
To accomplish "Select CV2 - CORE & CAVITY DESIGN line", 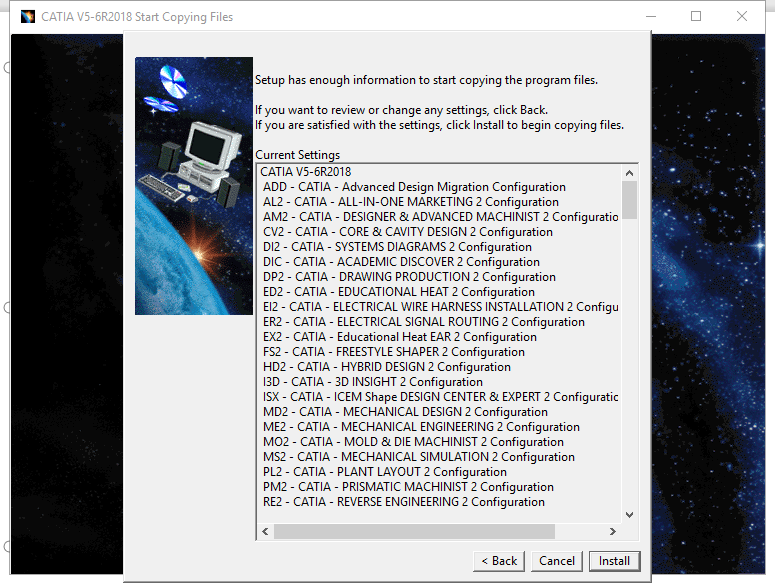I will pyautogui.click(x=408, y=232).
